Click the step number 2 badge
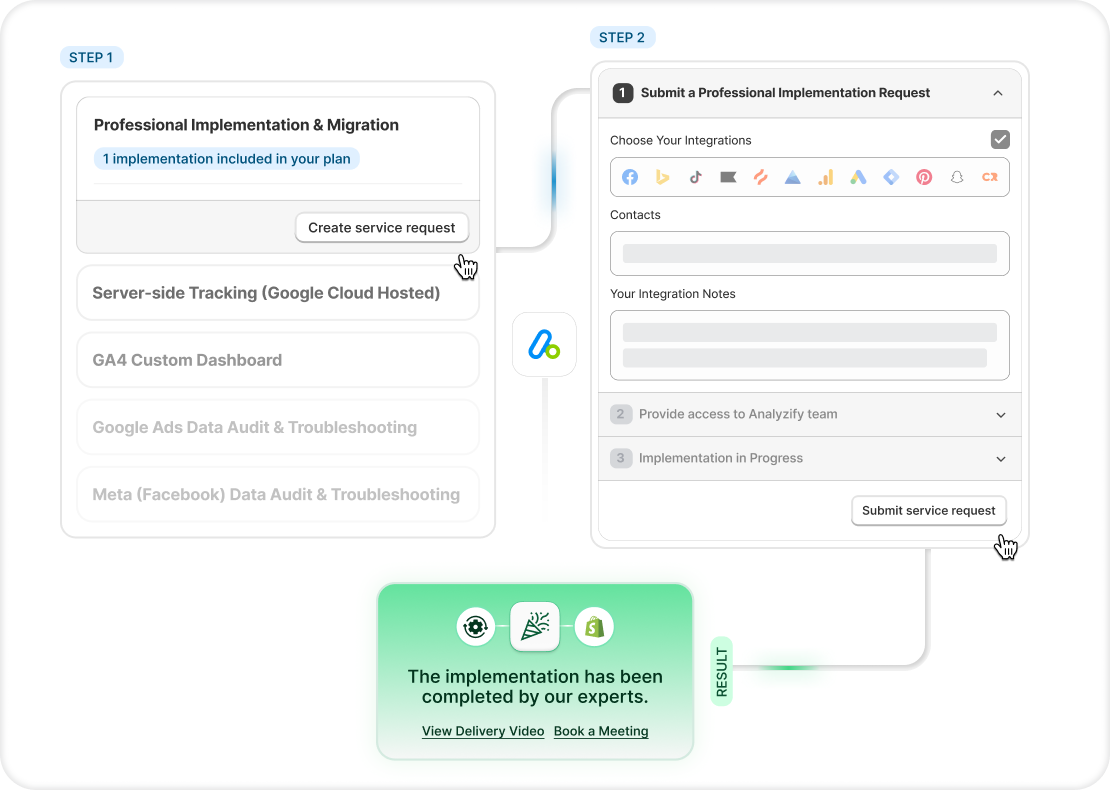This screenshot has width=1110, height=790. click(x=621, y=414)
